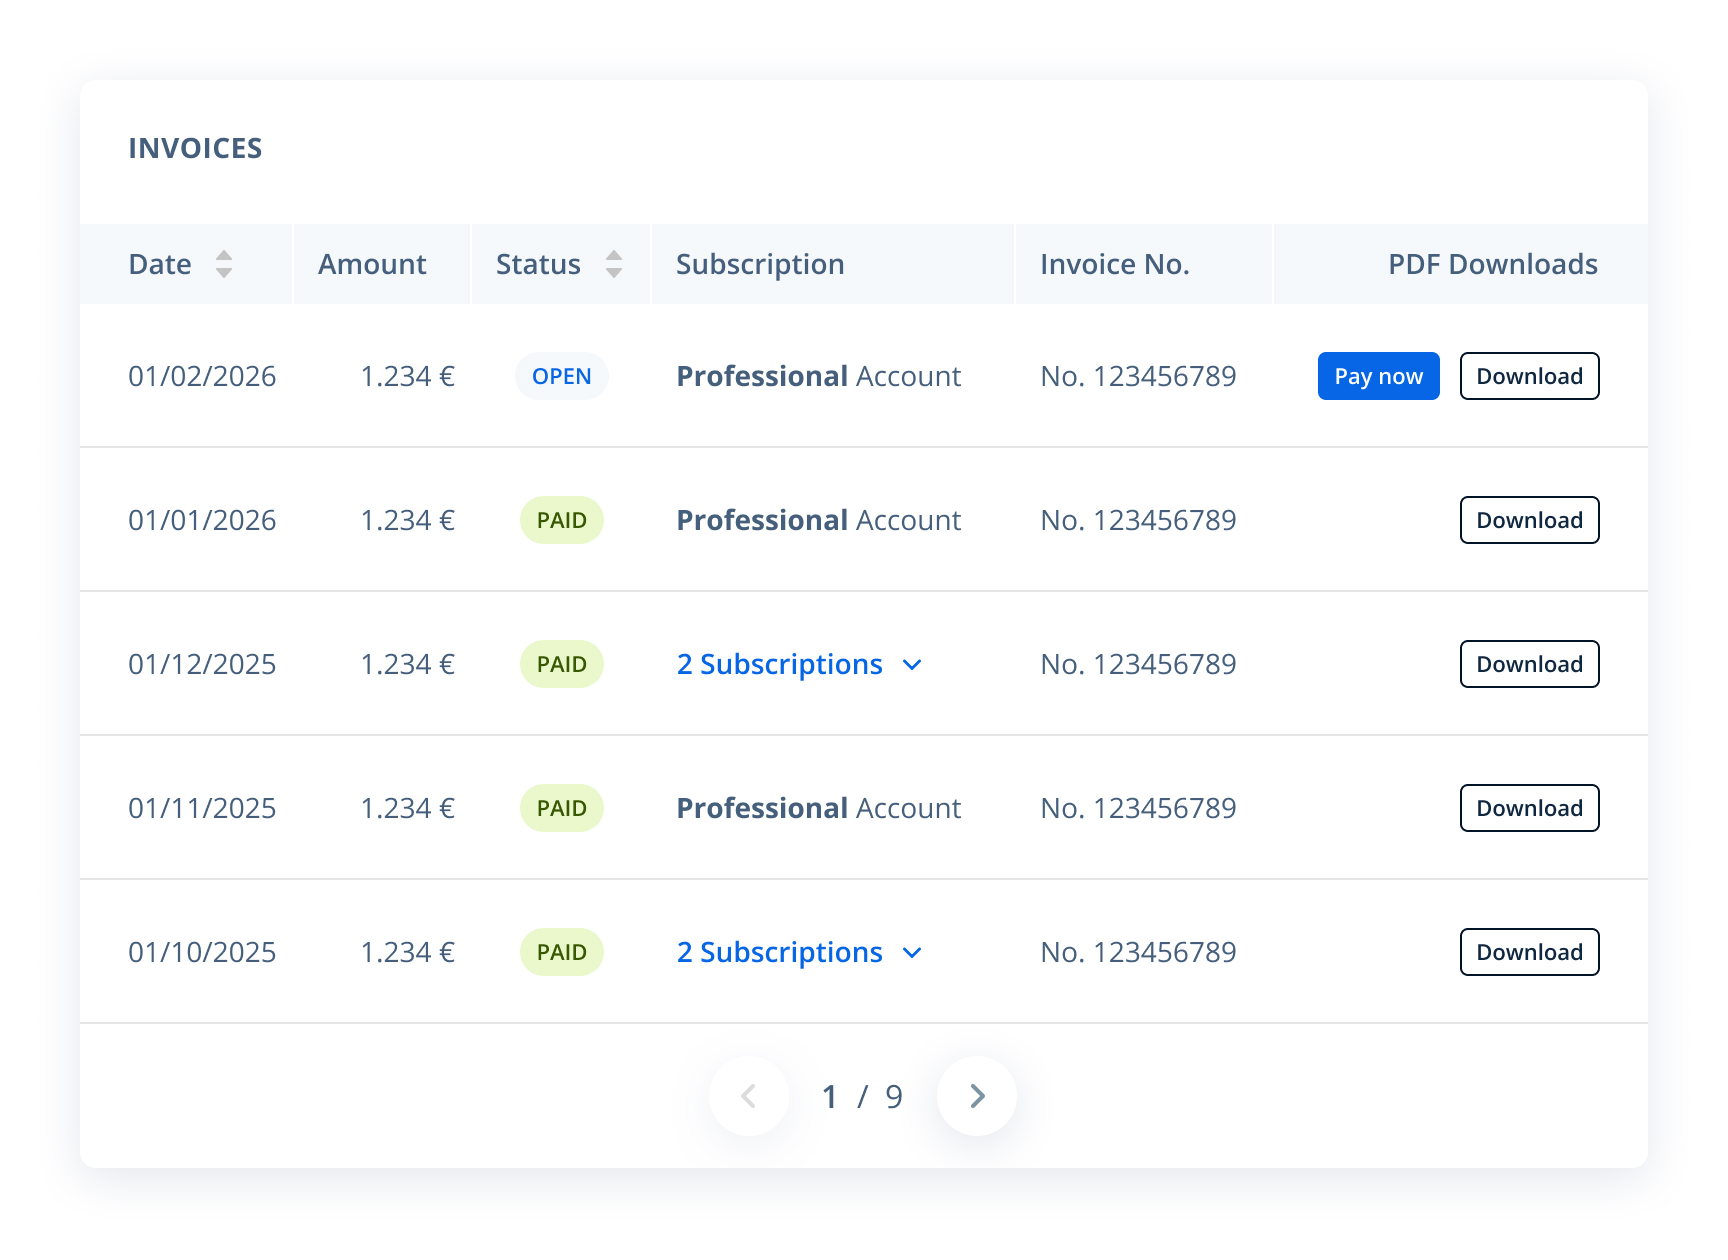The image size is (1728, 1260).
Task: Click the Status column header
Action: pyautogui.click(x=538, y=264)
